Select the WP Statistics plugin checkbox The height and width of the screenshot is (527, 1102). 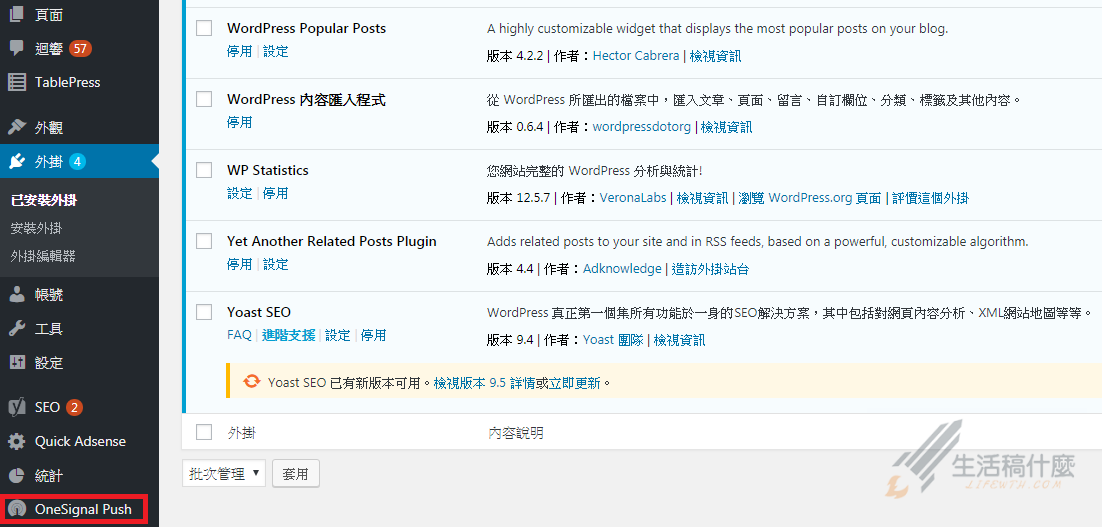click(x=204, y=170)
